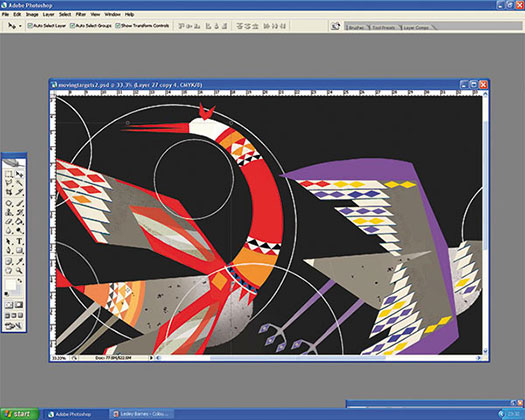Open the Select menu
Viewport: 525px width, 420px height.
tap(65, 14)
